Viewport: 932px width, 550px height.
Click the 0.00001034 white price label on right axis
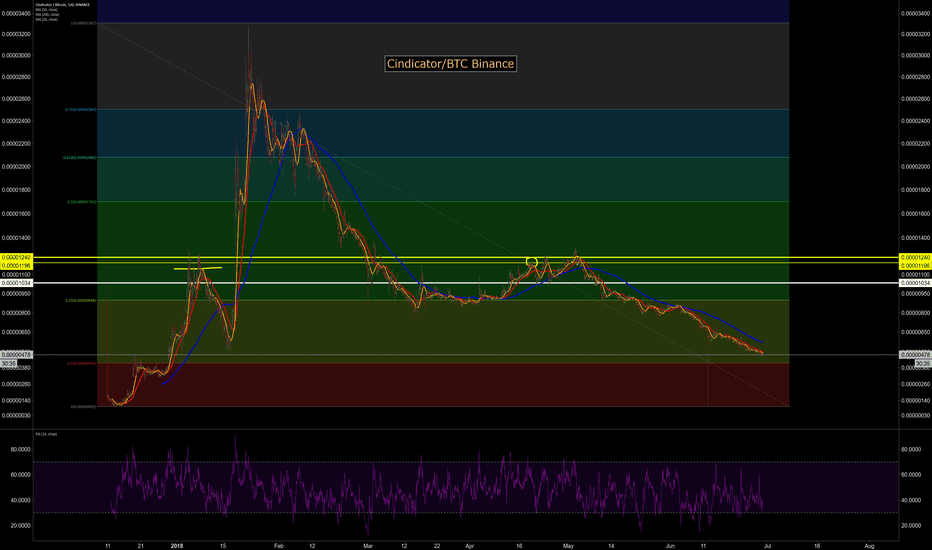[x=915, y=283]
